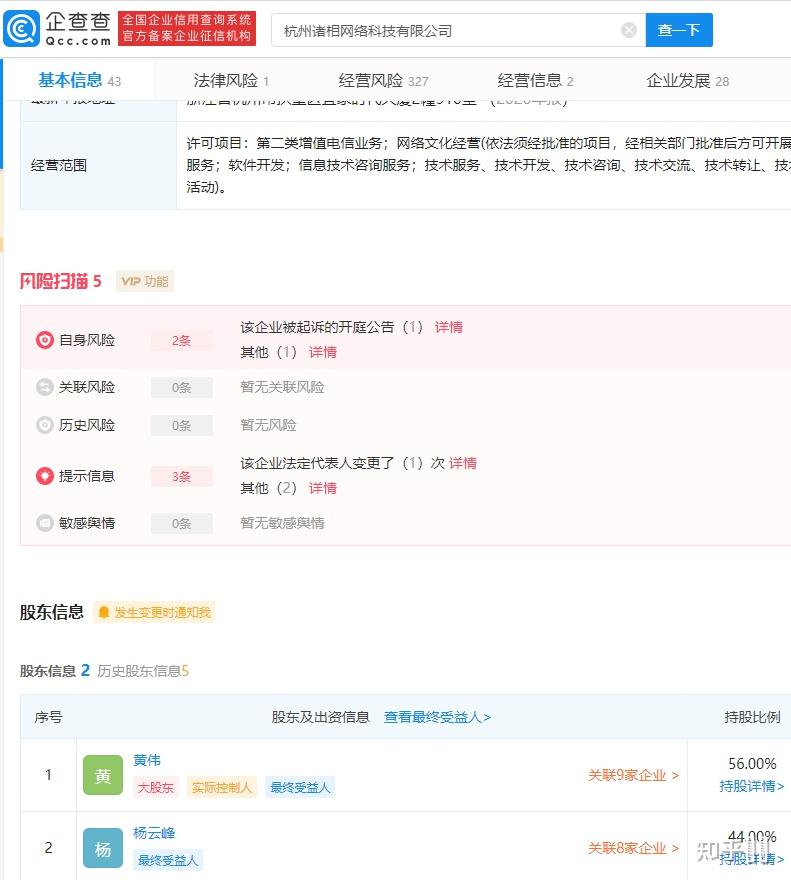Viewport: 791px width, 880px height.
Task: Open the 企业发展 tab
Action: [687, 81]
